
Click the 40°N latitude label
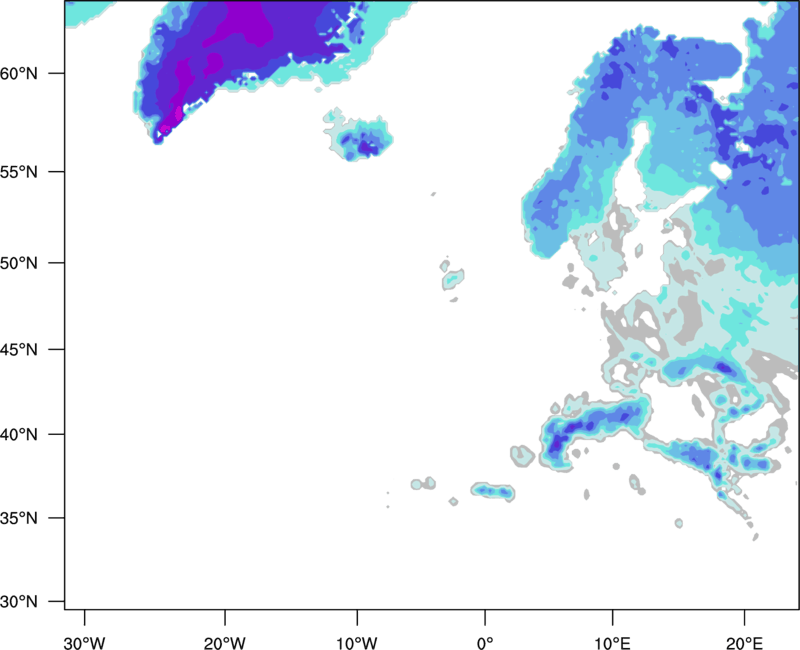point(19,434)
